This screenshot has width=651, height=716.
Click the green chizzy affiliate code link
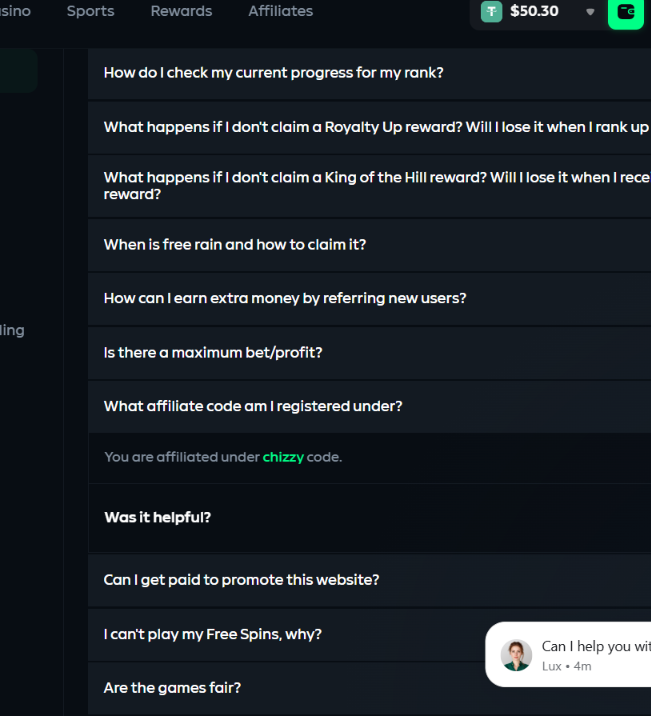coord(283,457)
